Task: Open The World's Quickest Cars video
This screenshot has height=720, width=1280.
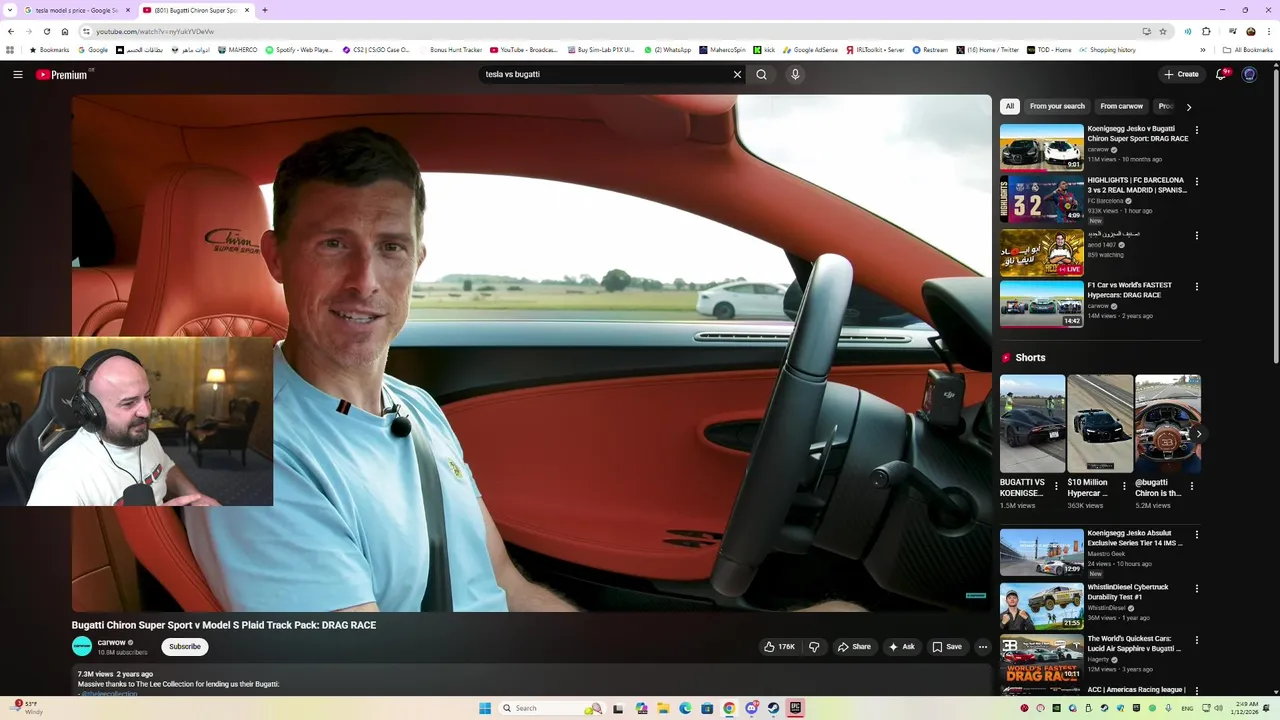Action: point(1042,657)
